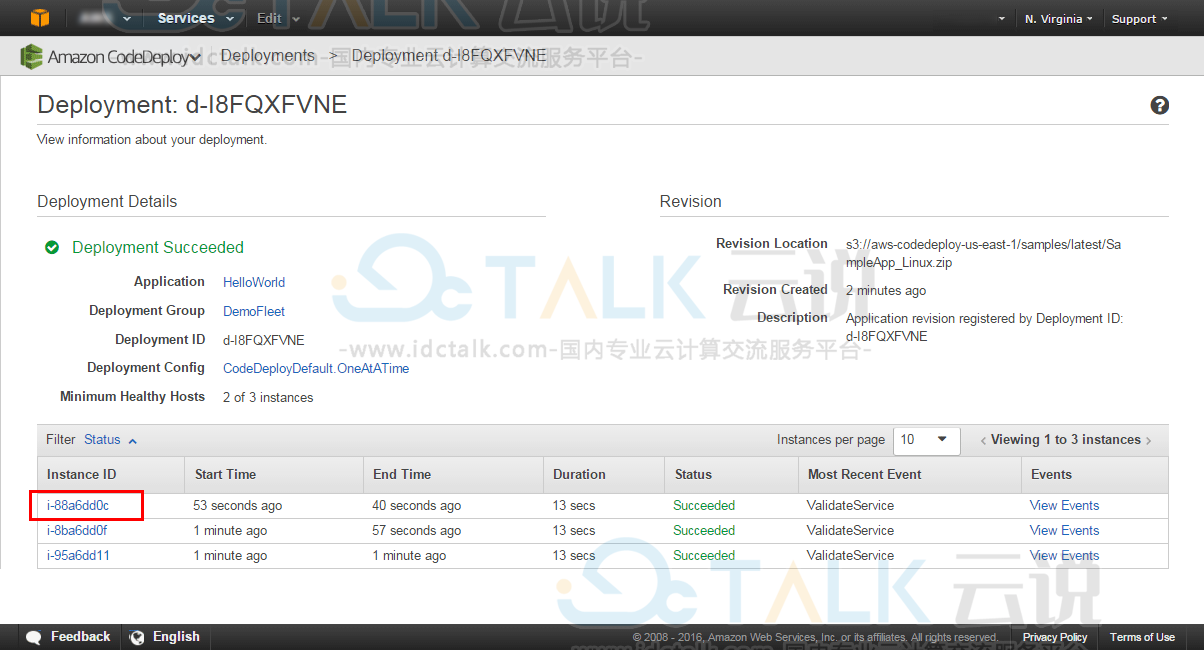Click the AWS orange cube home icon
This screenshot has height=650, width=1204.
point(39,18)
